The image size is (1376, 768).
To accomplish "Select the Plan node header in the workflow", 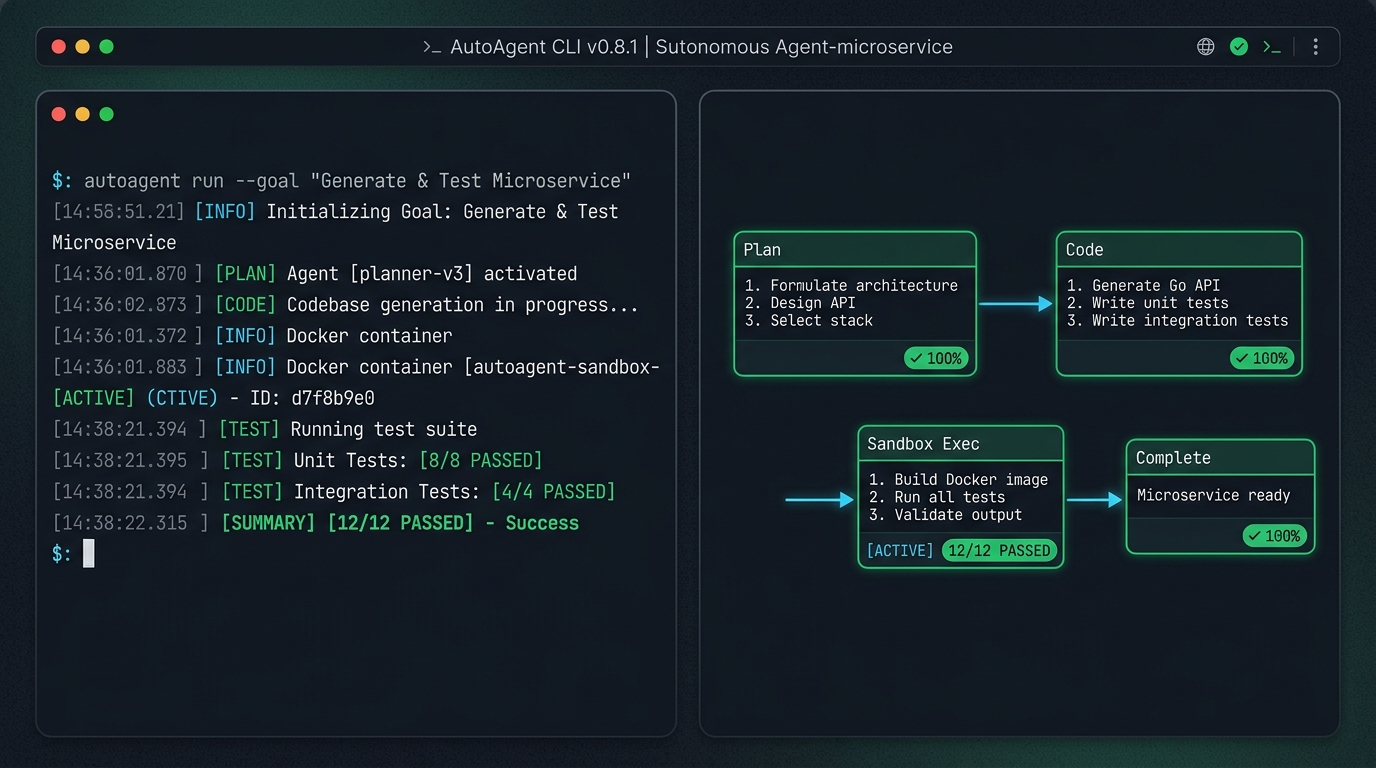I will pos(855,250).
